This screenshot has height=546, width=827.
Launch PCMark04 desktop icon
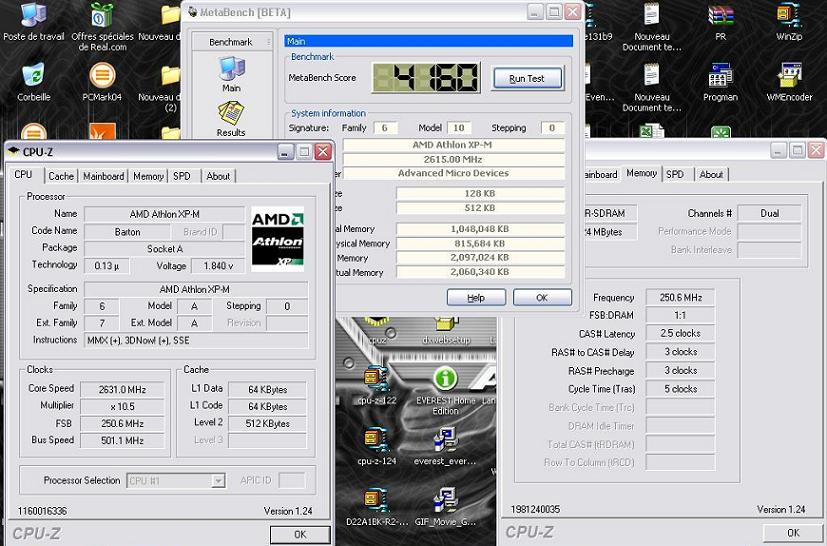pos(102,83)
